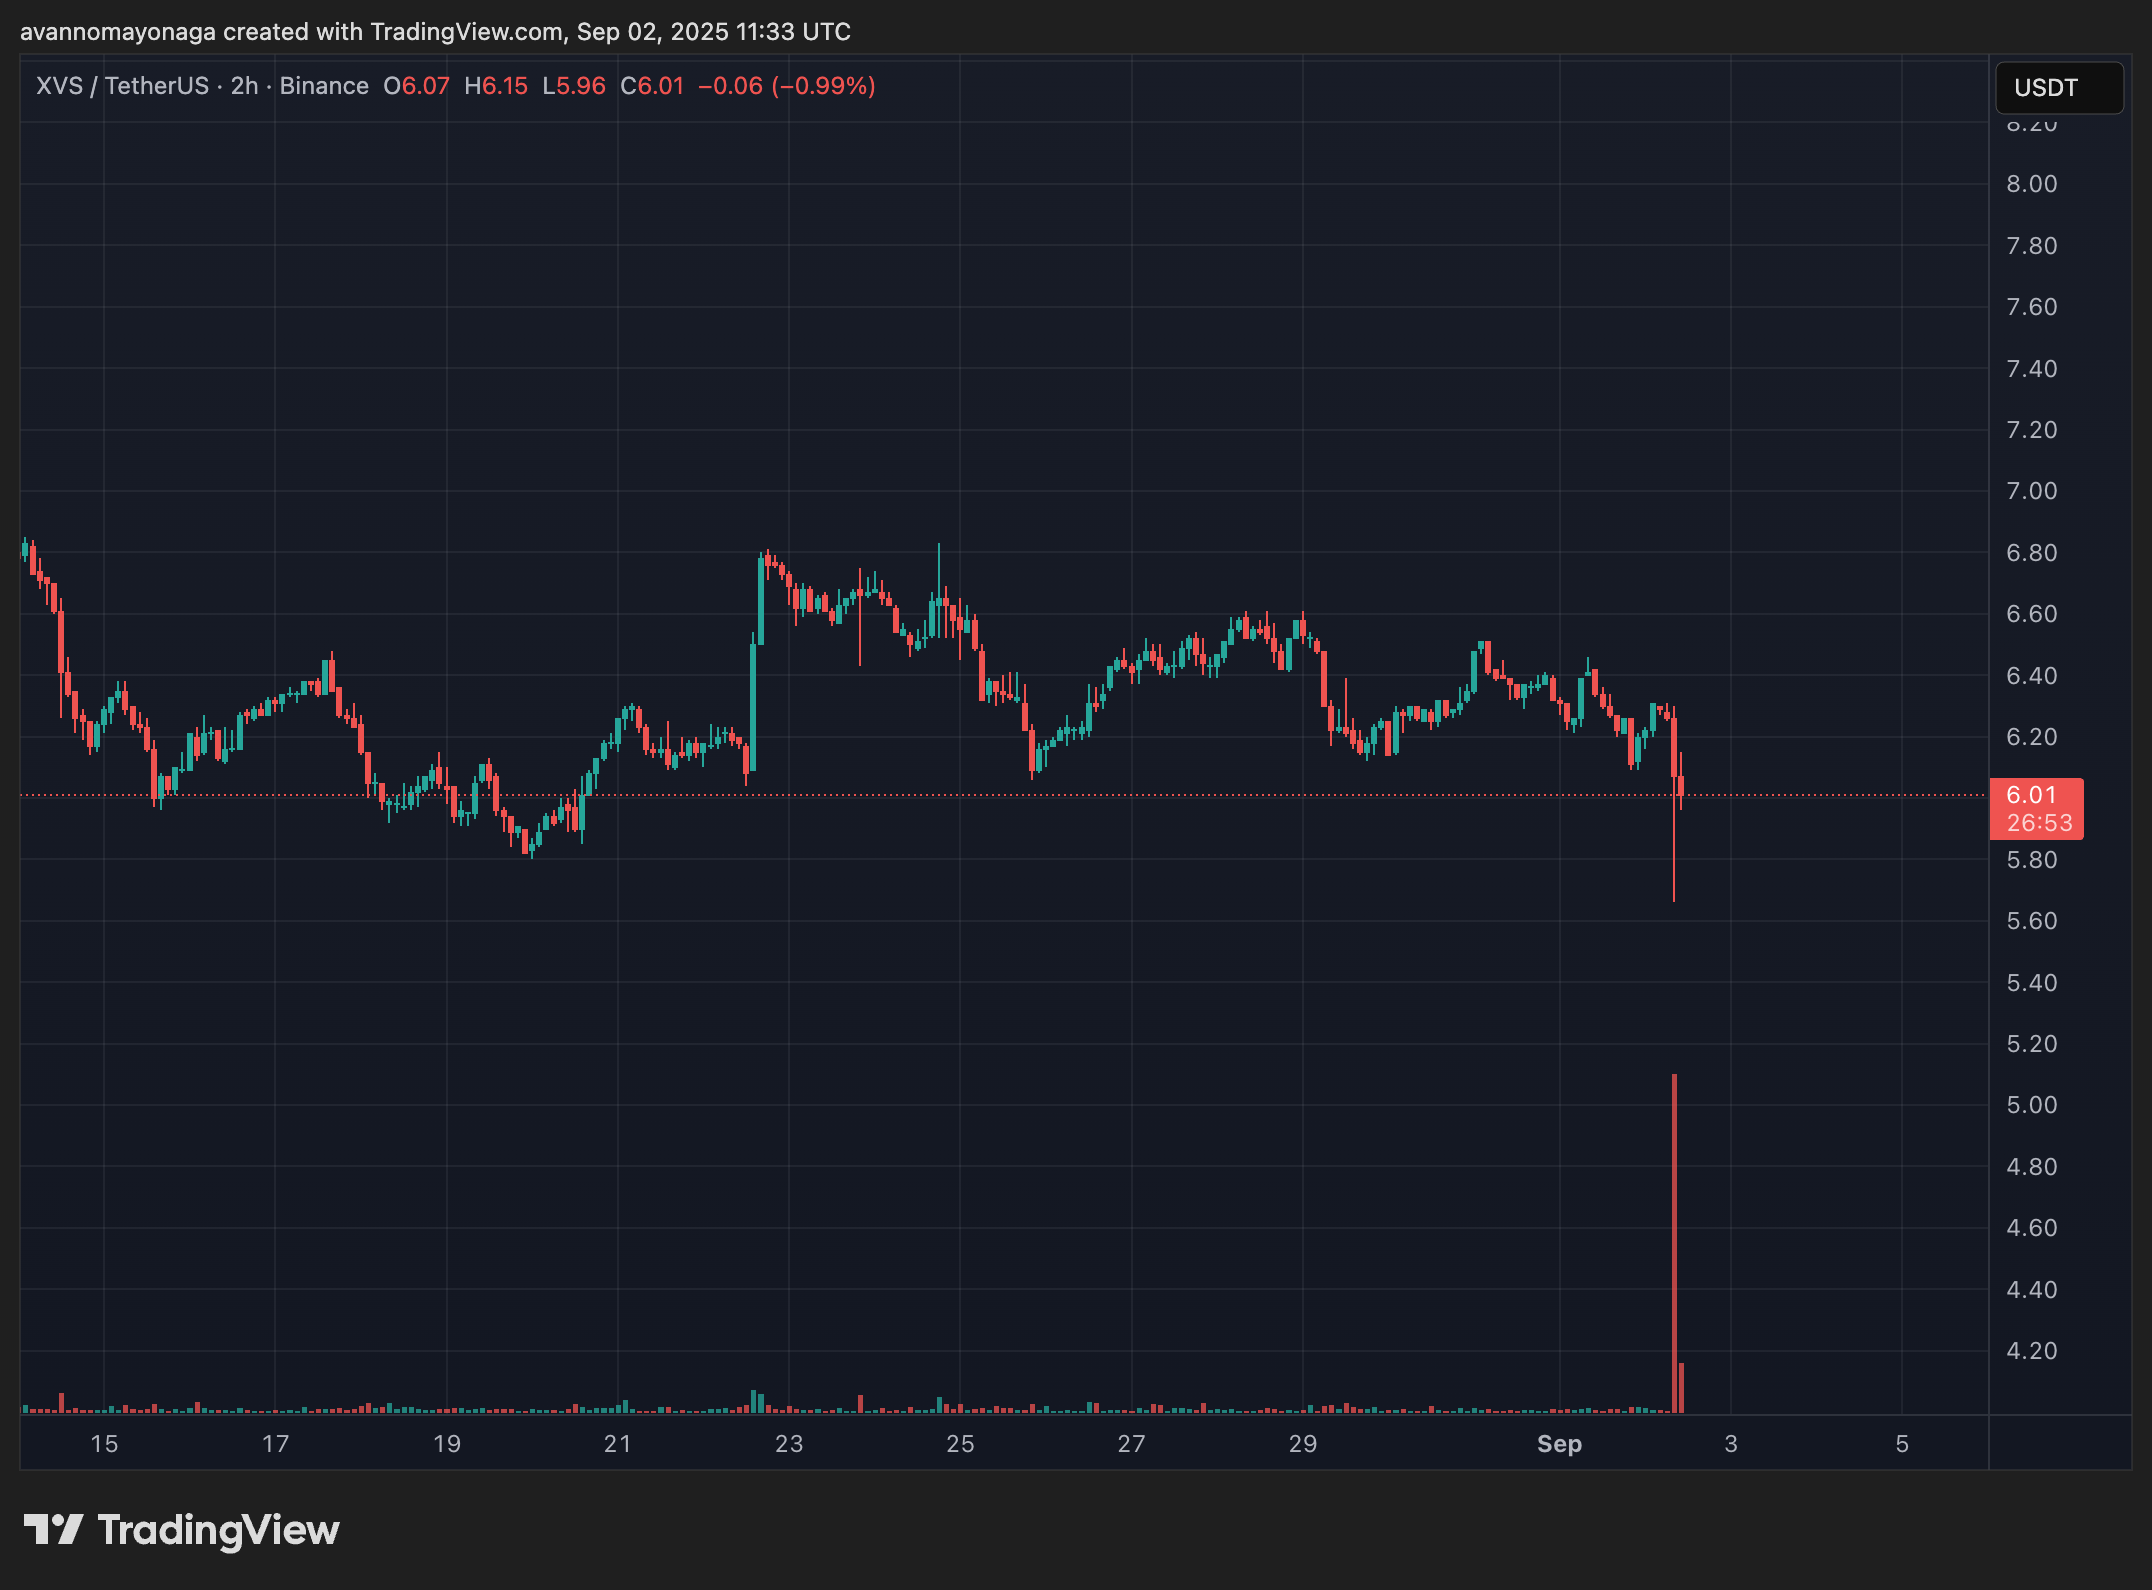Click the Binance exchange label
Screen dimensions: 2152x1590
click(324, 86)
